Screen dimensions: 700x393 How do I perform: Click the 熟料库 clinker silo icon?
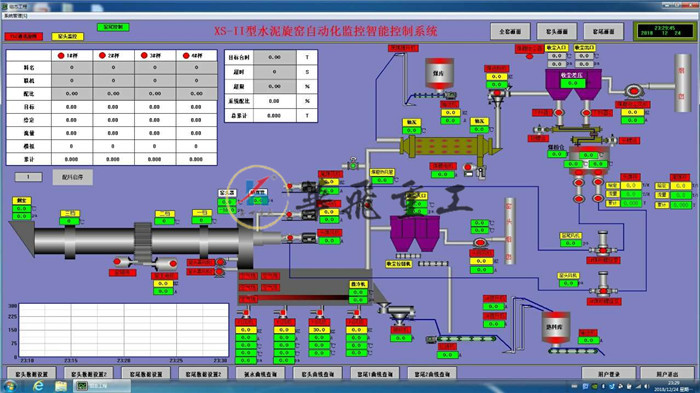(x=554, y=327)
